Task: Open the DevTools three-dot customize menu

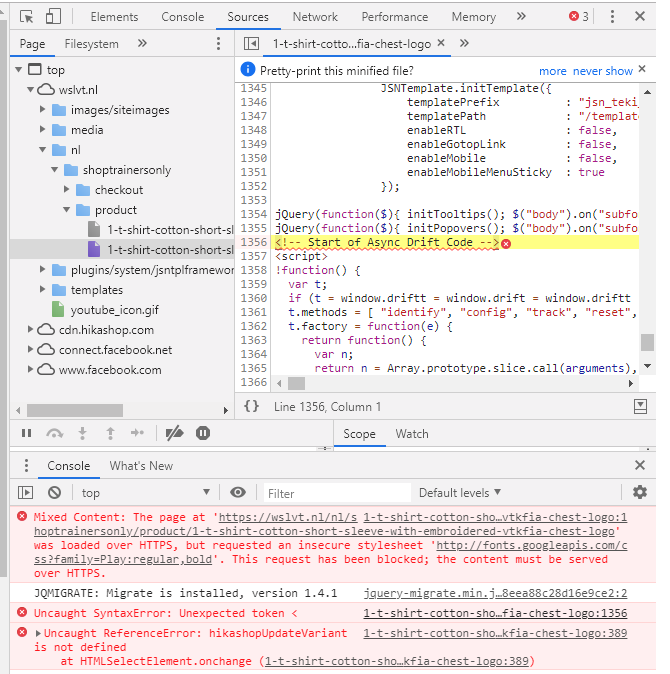Action: (x=612, y=17)
